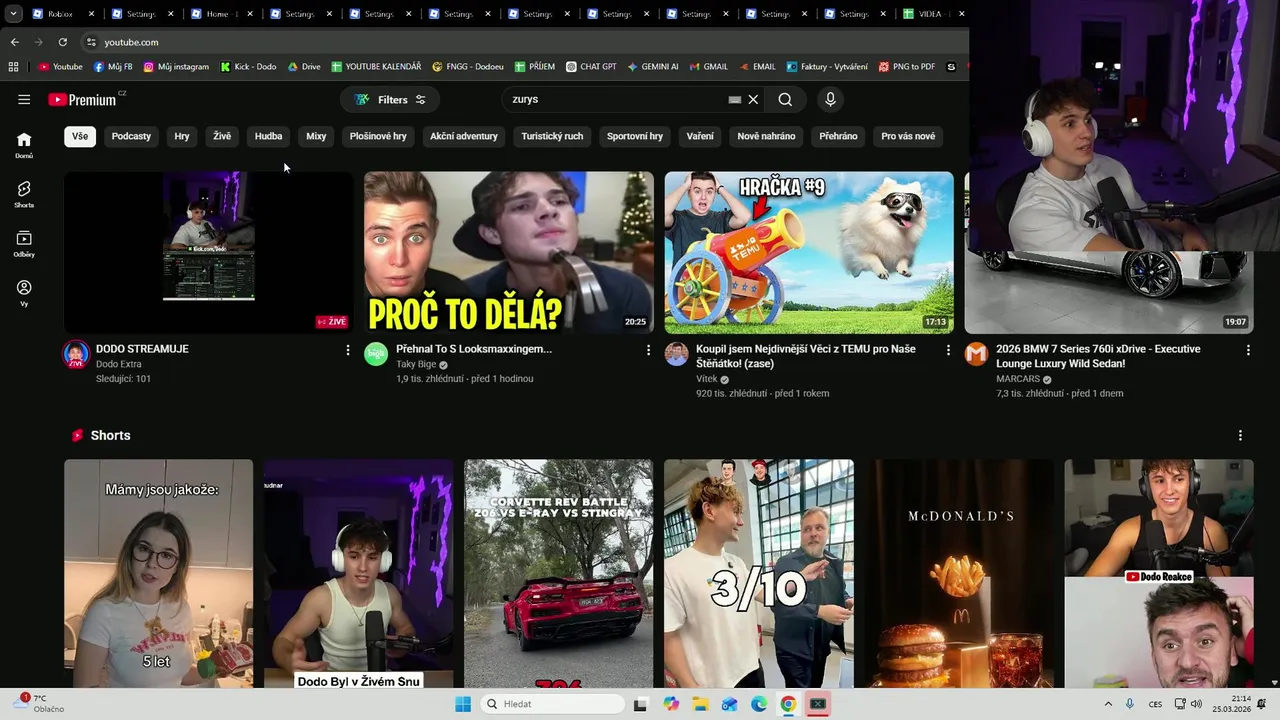This screenshot has height=720, width=1280.
Task: Open on-screen keyboard icon in search box
Action: (x=735, y=99)
